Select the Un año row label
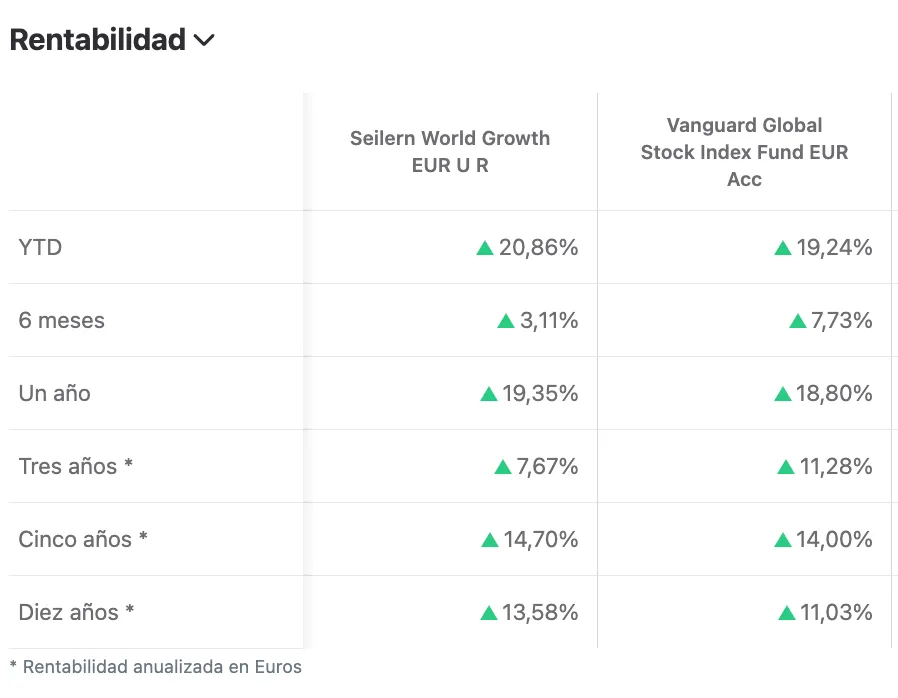 [x=54, y=393]
